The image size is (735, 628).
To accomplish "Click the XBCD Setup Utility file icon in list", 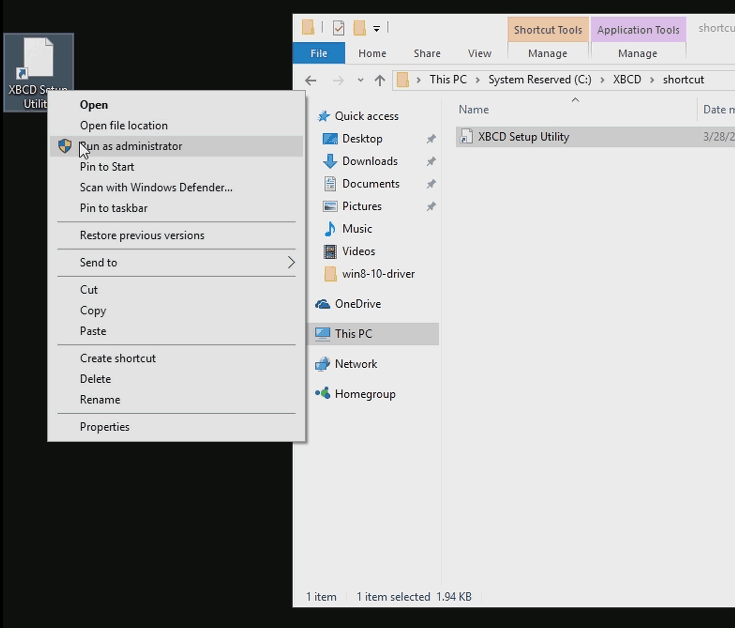I will click(466, 136).
